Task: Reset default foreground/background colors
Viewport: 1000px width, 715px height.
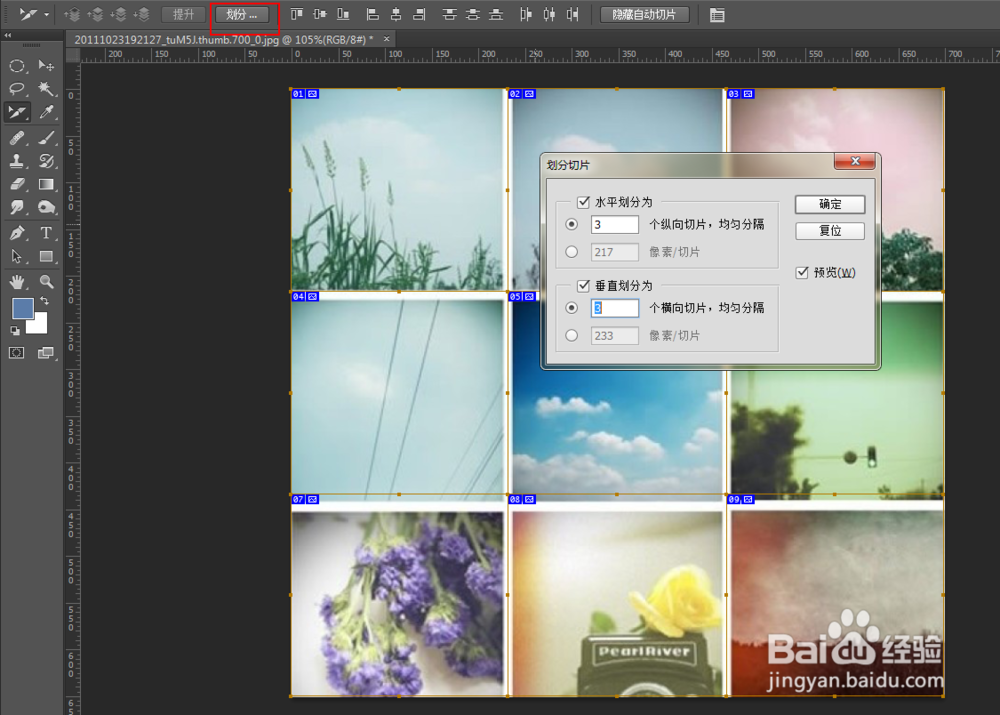Action: (15, 330)
